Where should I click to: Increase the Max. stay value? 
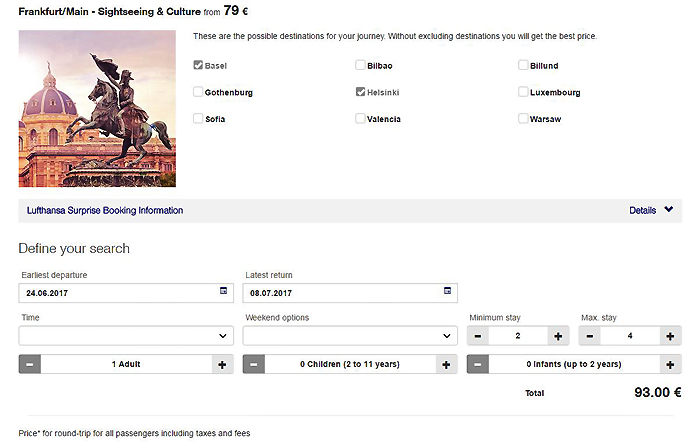click(670, 336)
